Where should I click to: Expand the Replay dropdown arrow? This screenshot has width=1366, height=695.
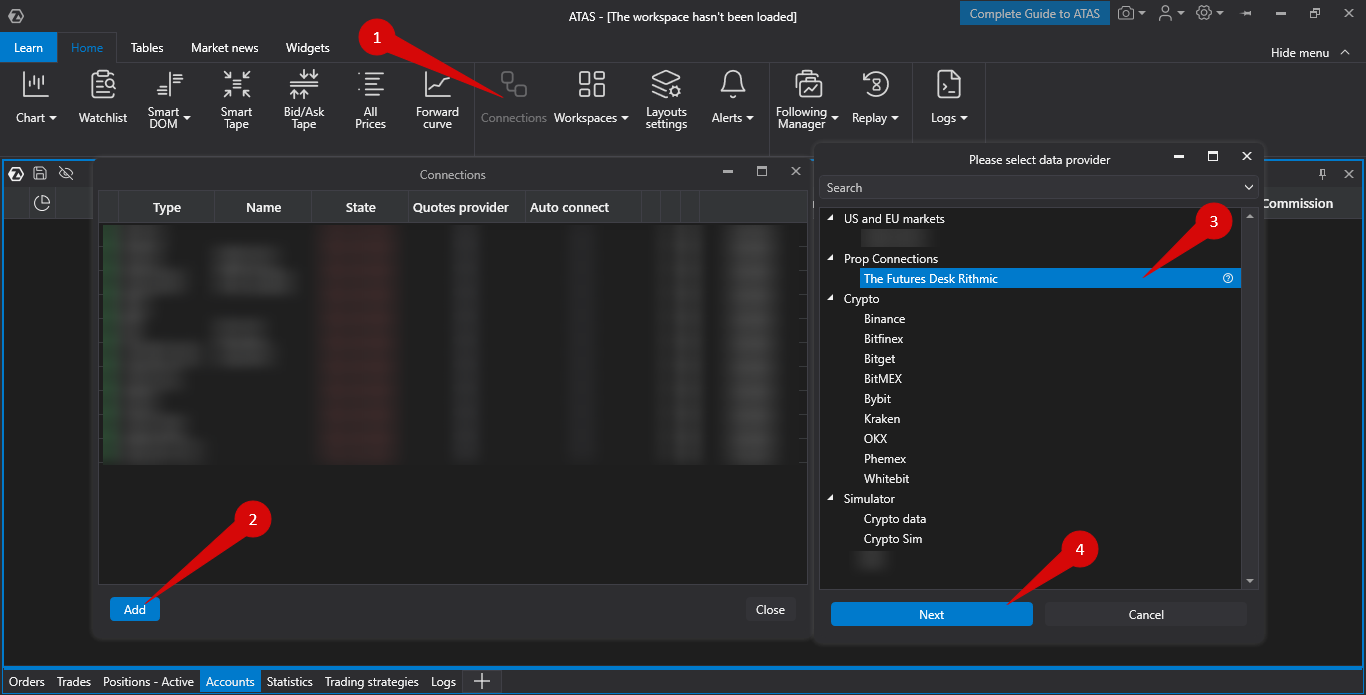[x=895, y=118]
